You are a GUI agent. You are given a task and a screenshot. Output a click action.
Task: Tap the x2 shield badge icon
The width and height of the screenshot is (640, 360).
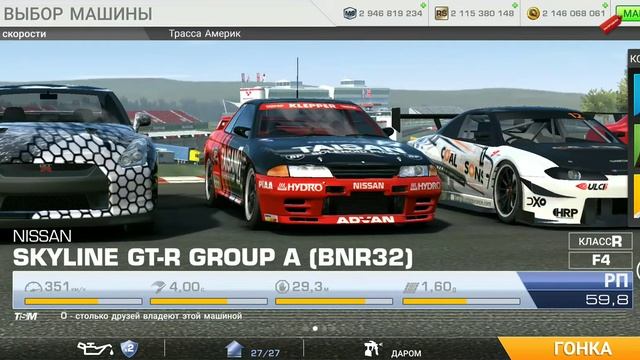[x=129, y=349]
